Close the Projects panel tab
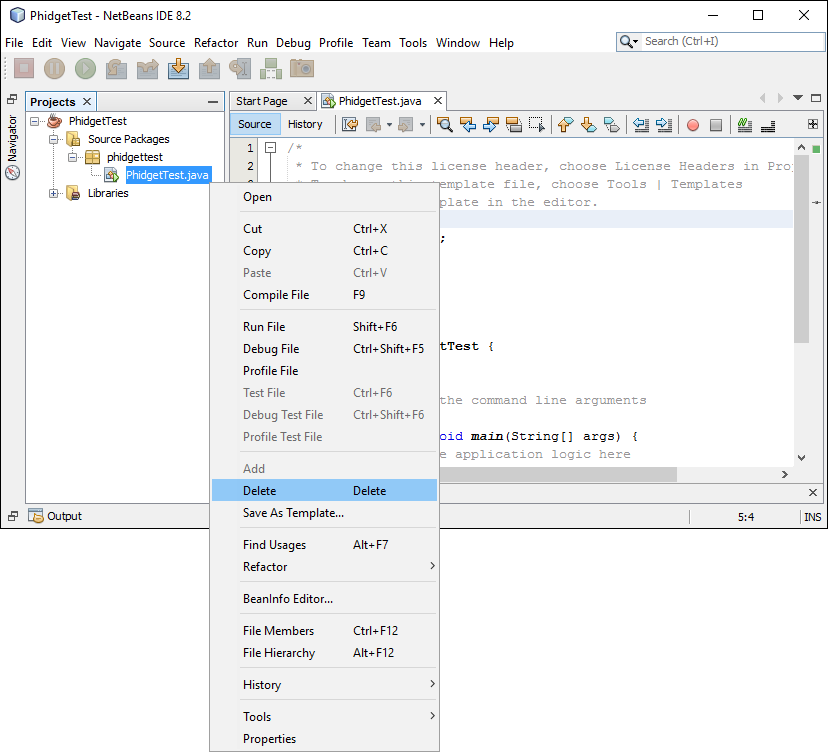Viewport: 828px width, 752px height. point(87,101)
